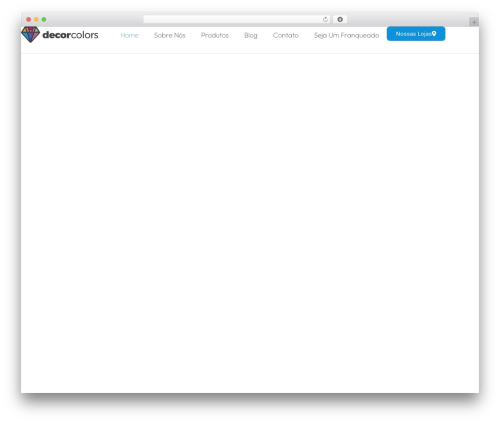
Task: Go to the Home menu item
Action: [129, 35]
